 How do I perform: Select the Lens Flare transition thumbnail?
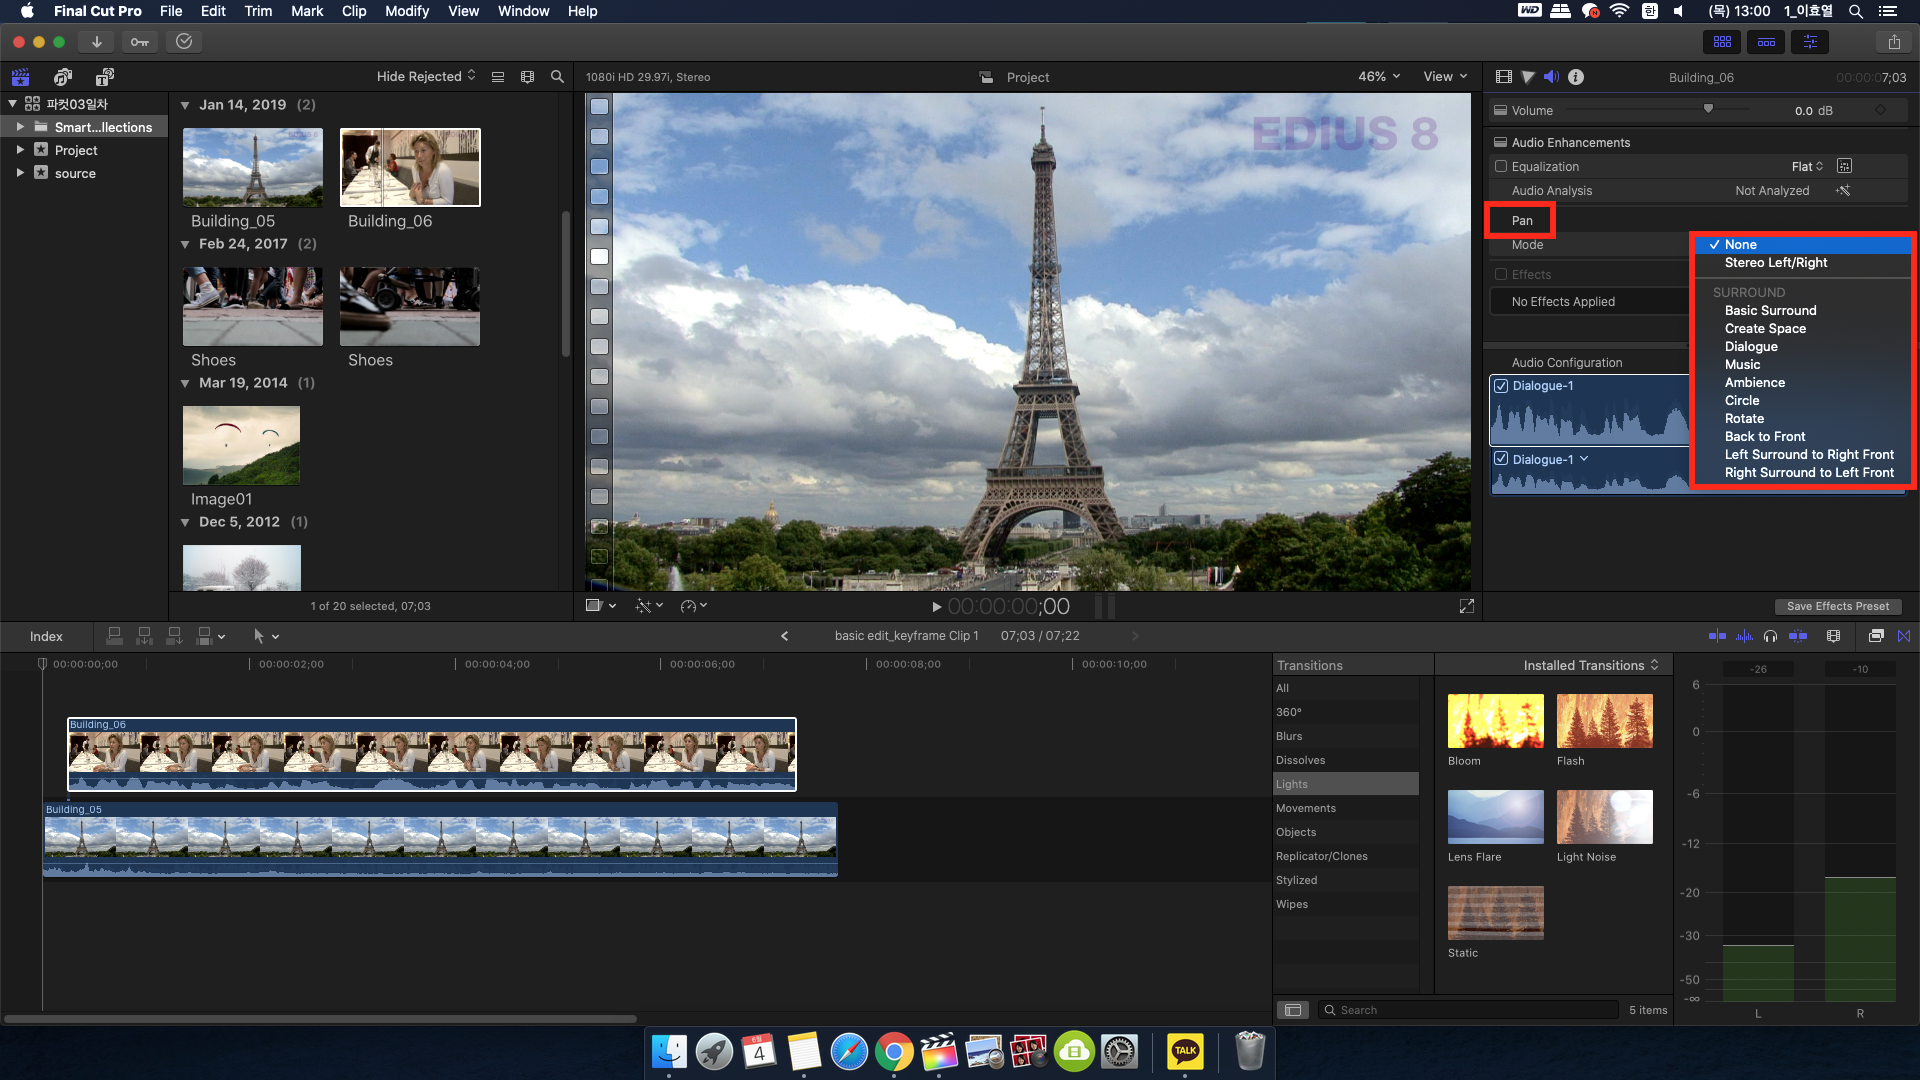pos(1495,817)
